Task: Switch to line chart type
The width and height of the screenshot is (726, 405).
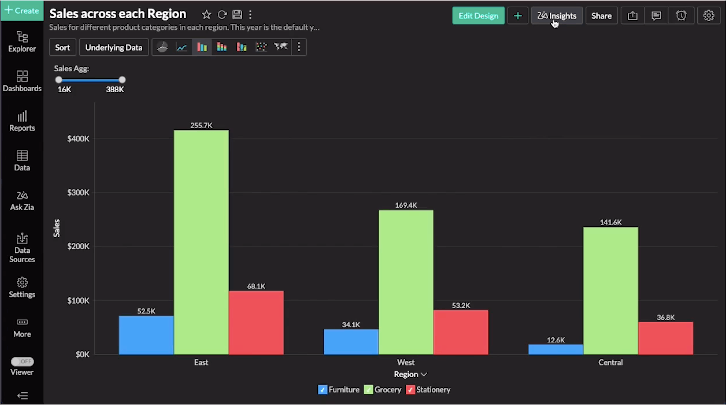Action: tap(182, 47)
